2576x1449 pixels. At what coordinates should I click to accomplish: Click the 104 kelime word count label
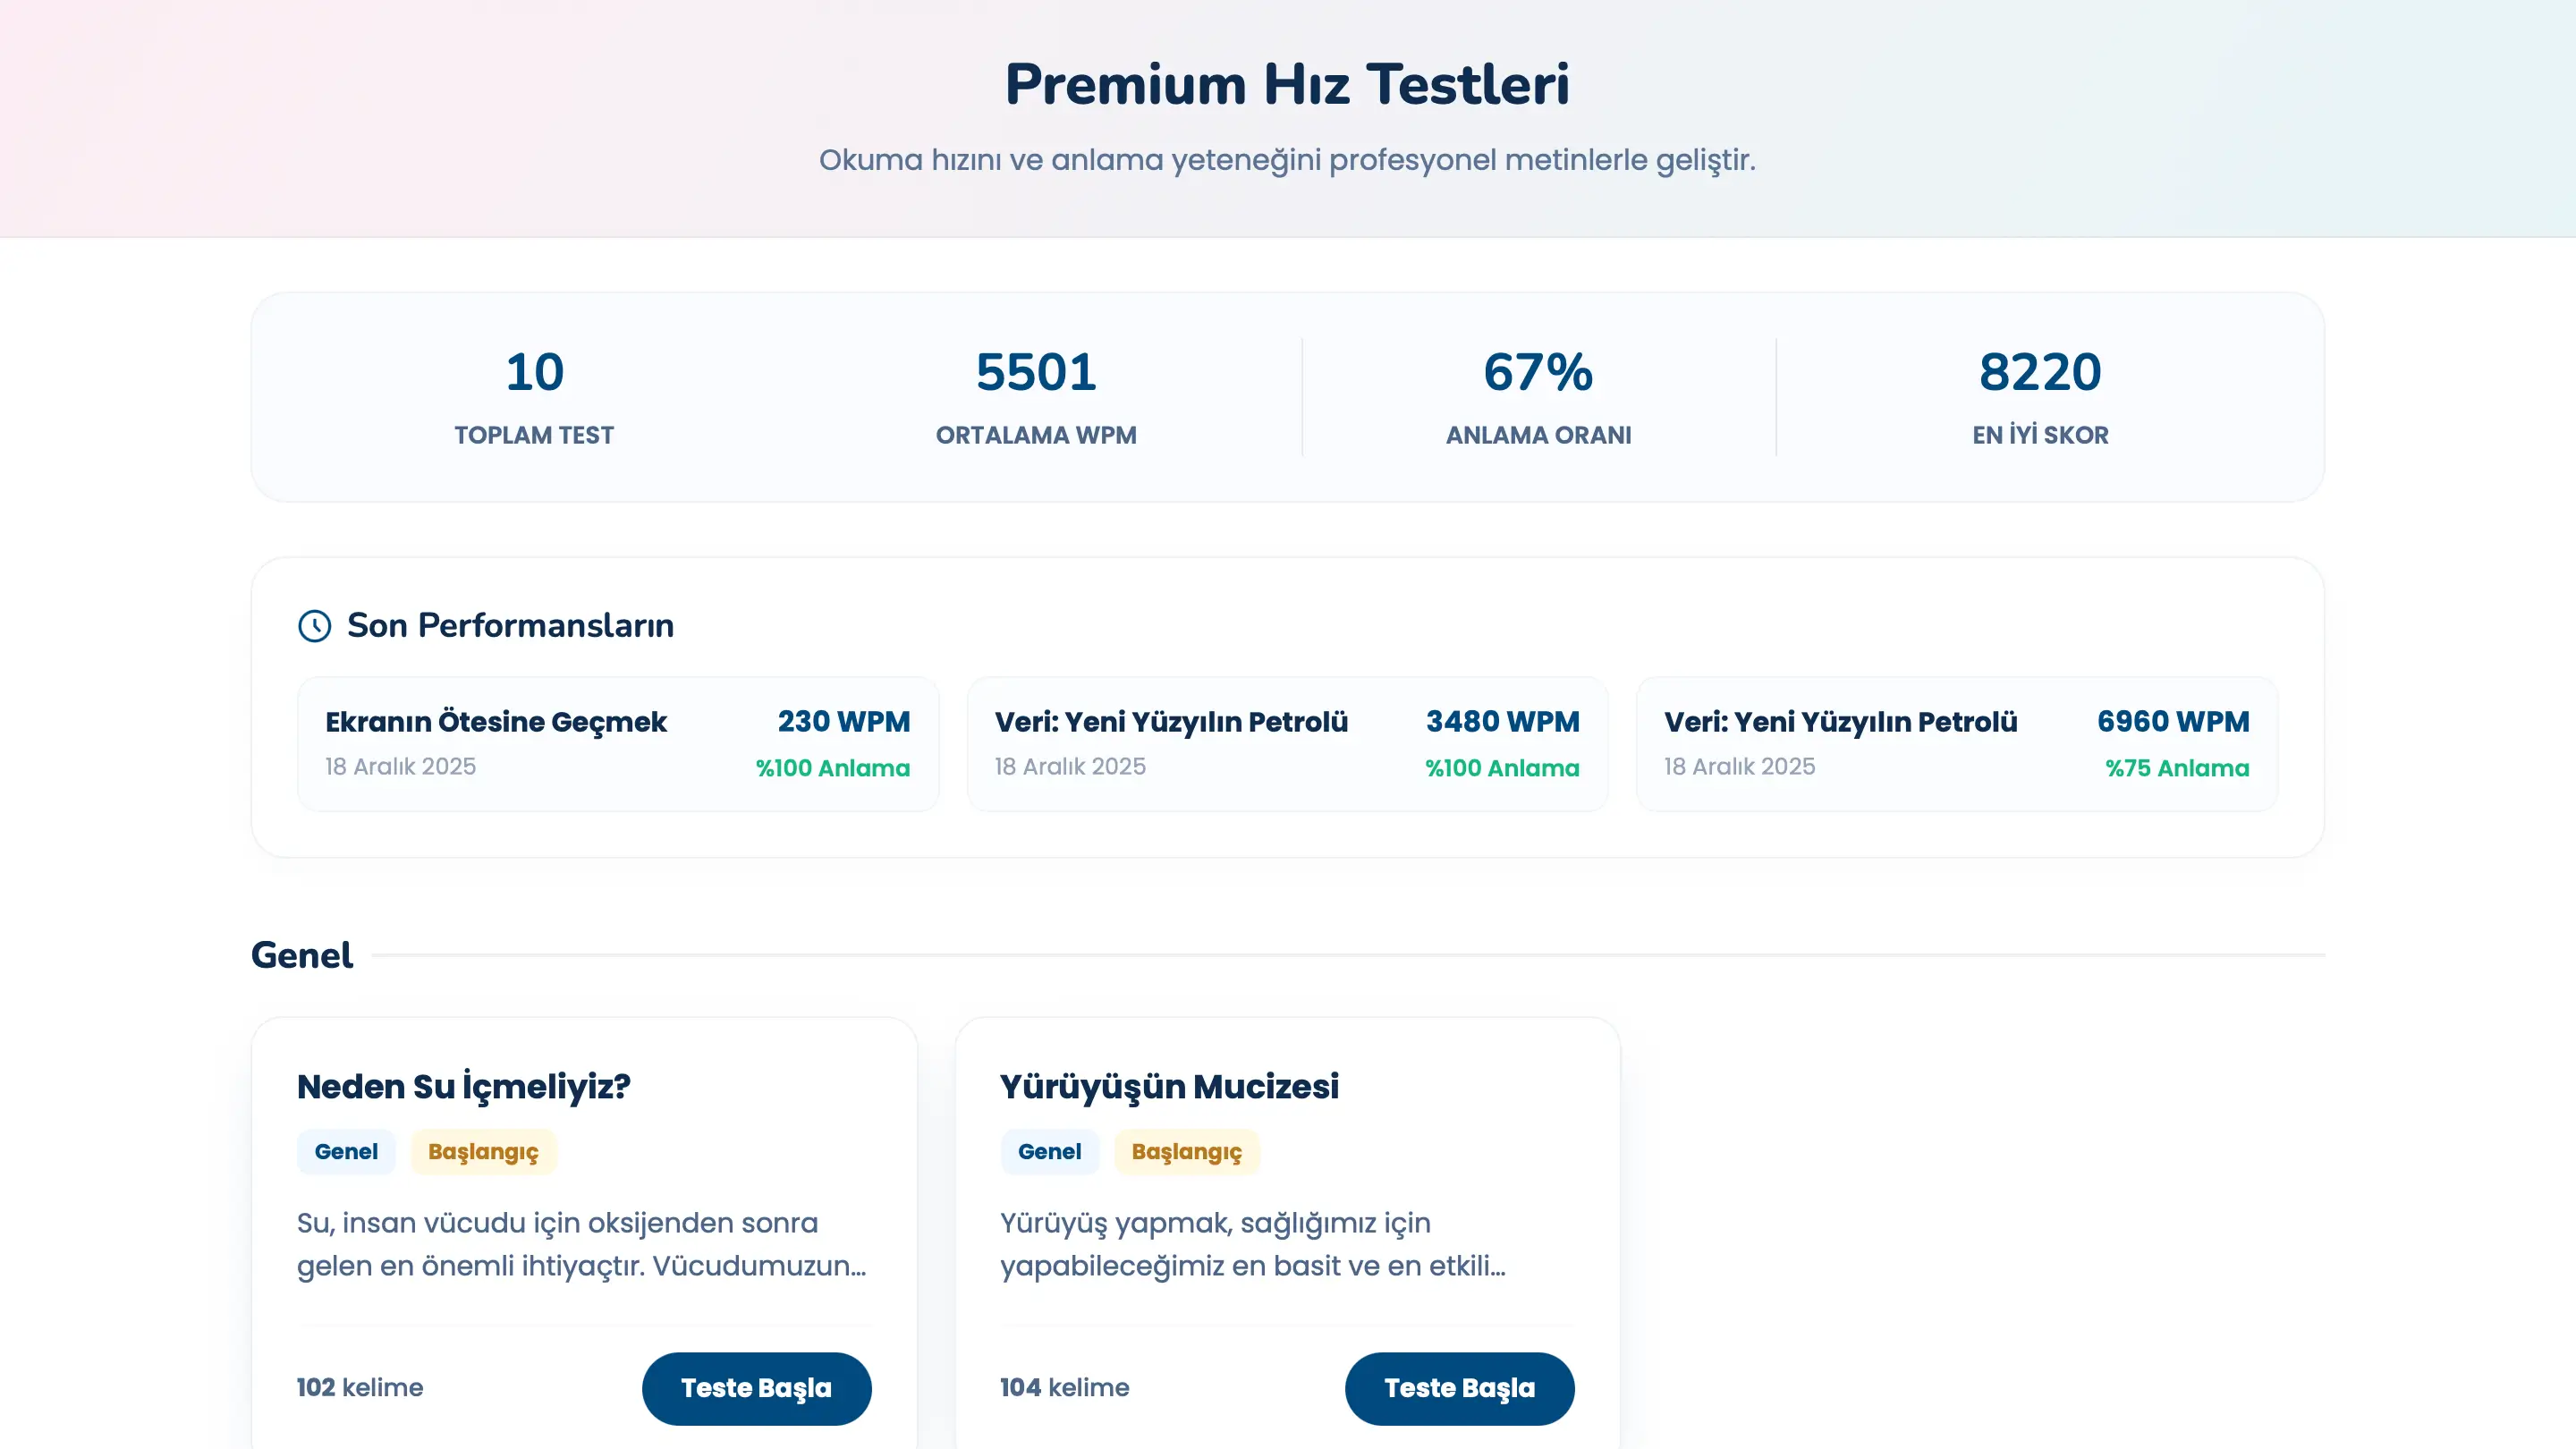click(x=1064, y=1387)
